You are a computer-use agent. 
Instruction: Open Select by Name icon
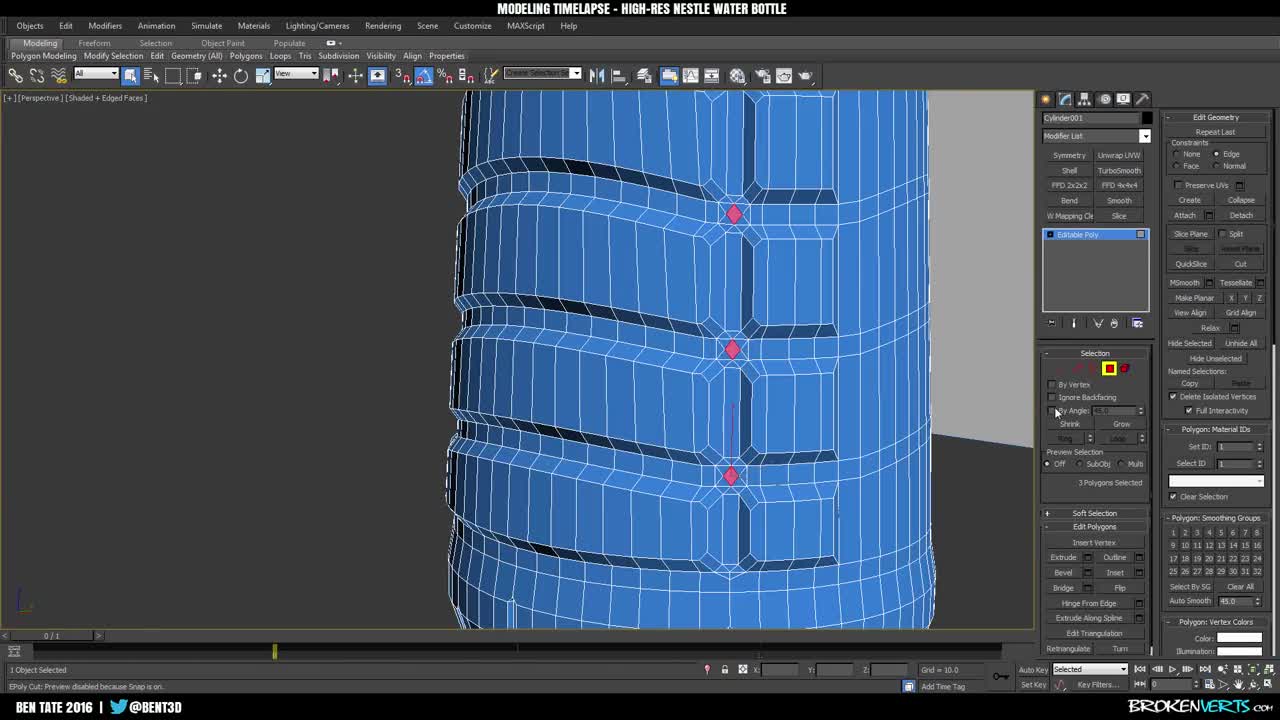pyautogui.click(x=151, y=76)
